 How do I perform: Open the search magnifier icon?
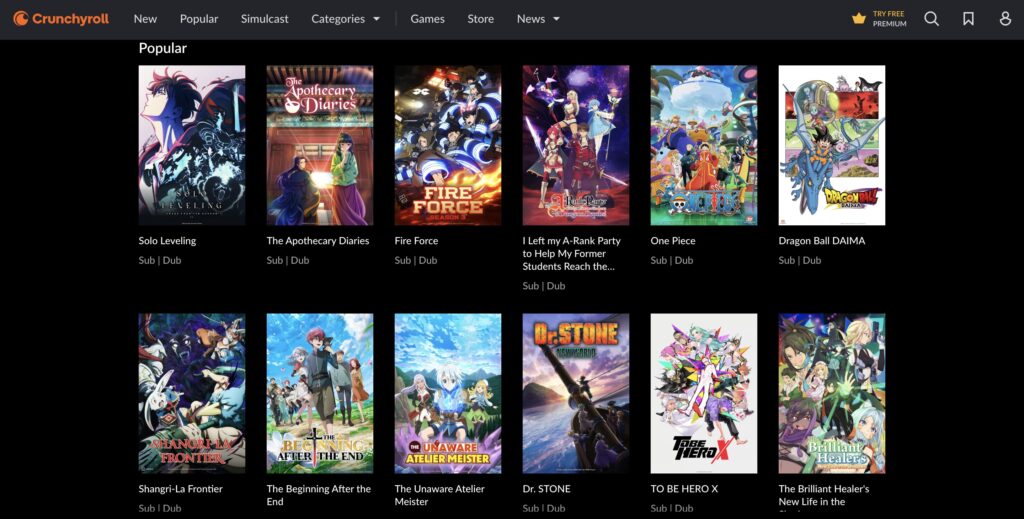[932, 19]
